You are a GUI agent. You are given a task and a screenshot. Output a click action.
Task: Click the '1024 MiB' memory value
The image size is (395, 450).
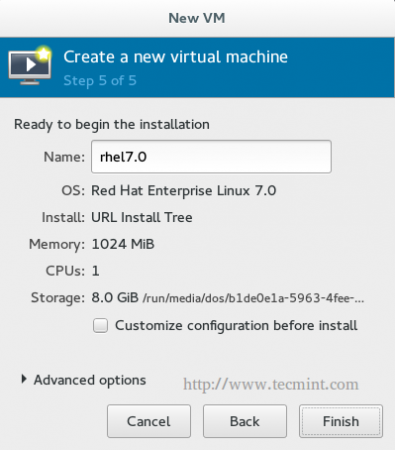[123, 244]
